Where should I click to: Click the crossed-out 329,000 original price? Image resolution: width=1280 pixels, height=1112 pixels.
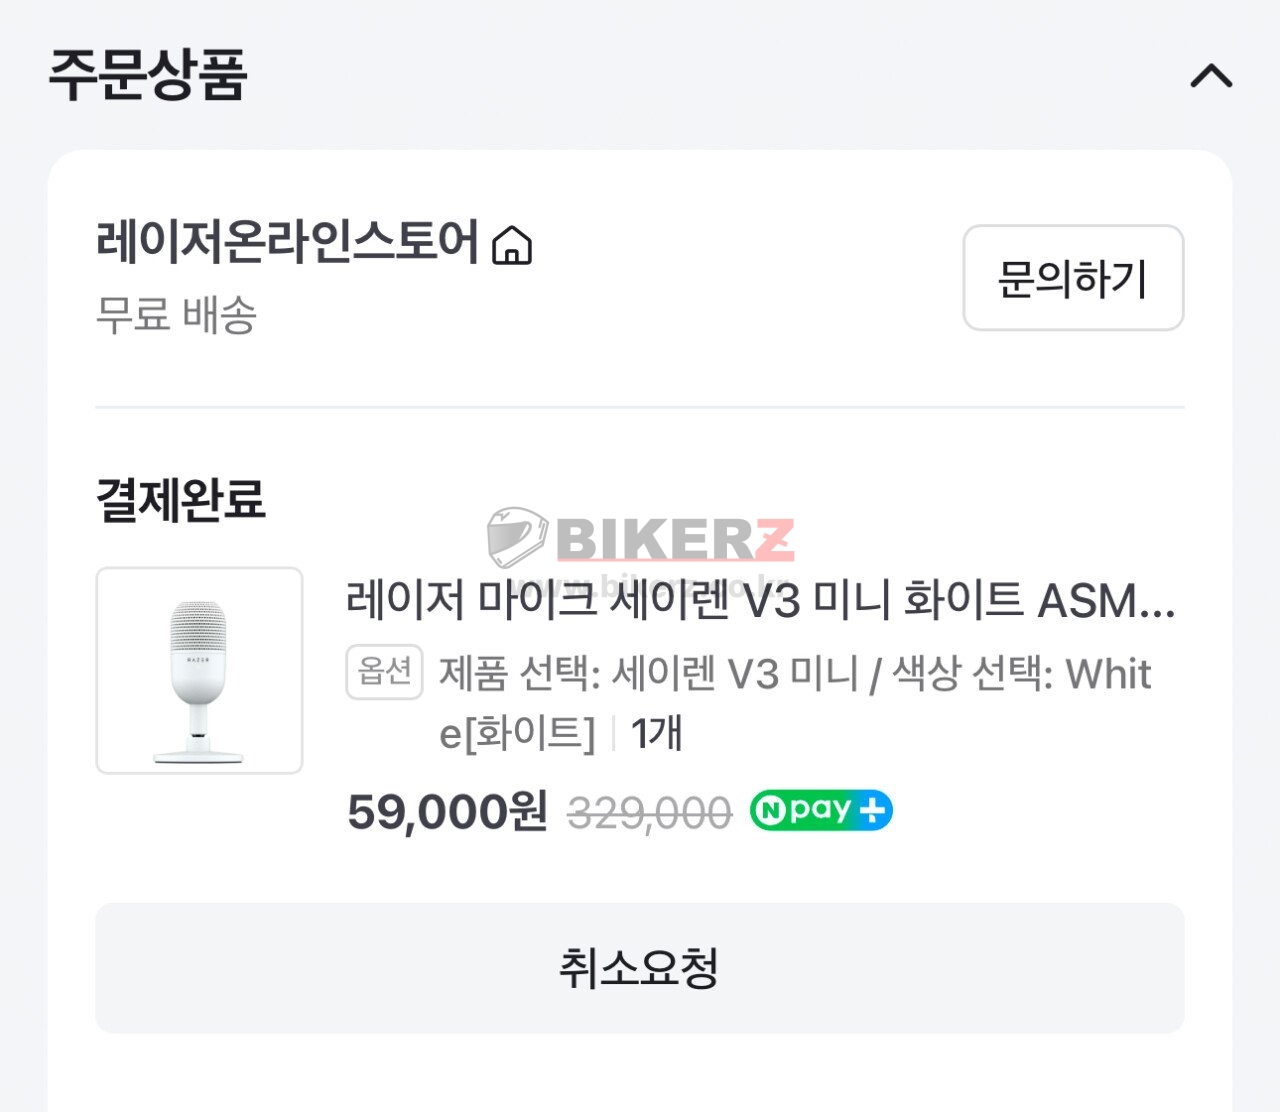[649, 813]
